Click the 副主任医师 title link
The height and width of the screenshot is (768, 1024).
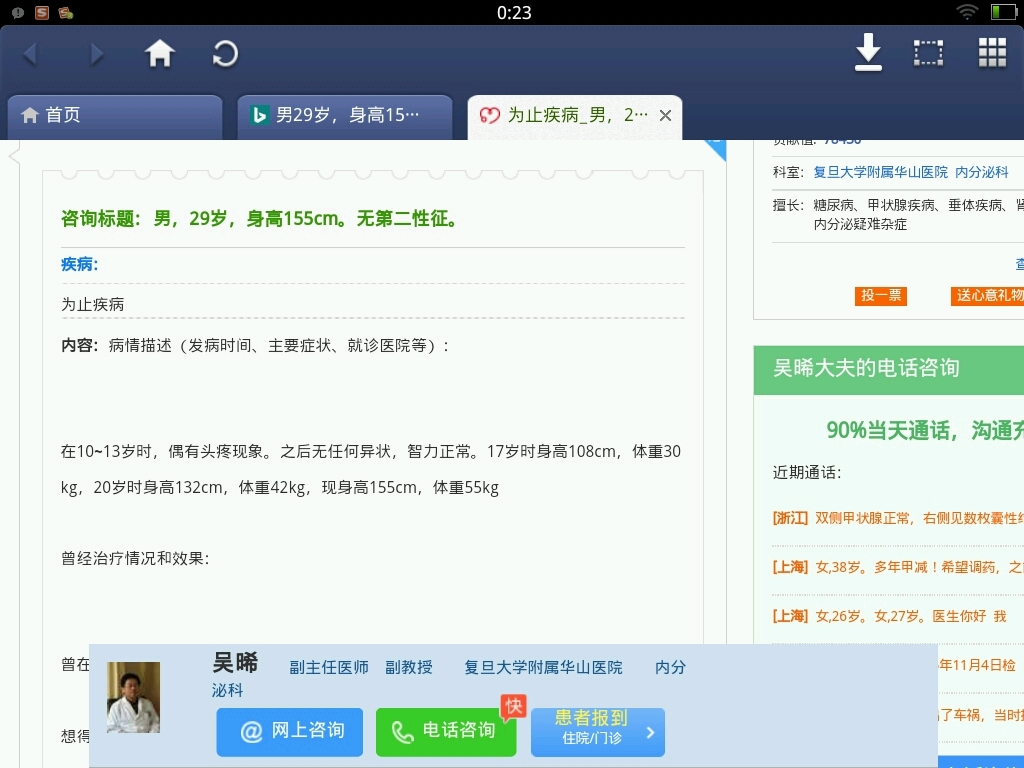[x=328, y=667]
